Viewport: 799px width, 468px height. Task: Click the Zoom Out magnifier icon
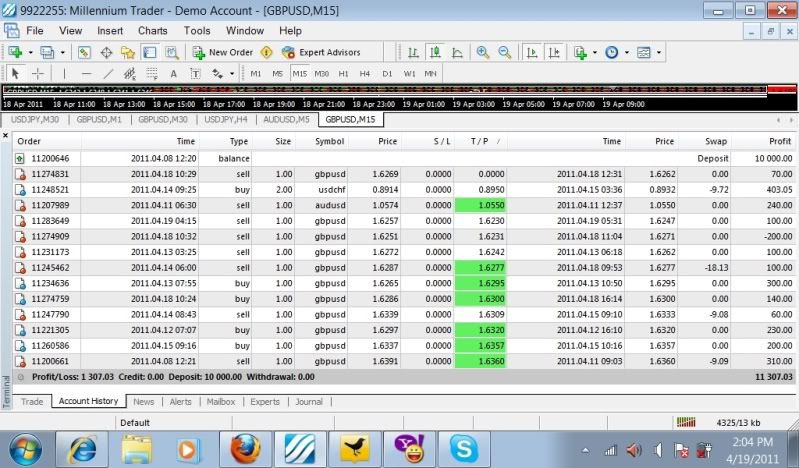click(x=504, y=52)
